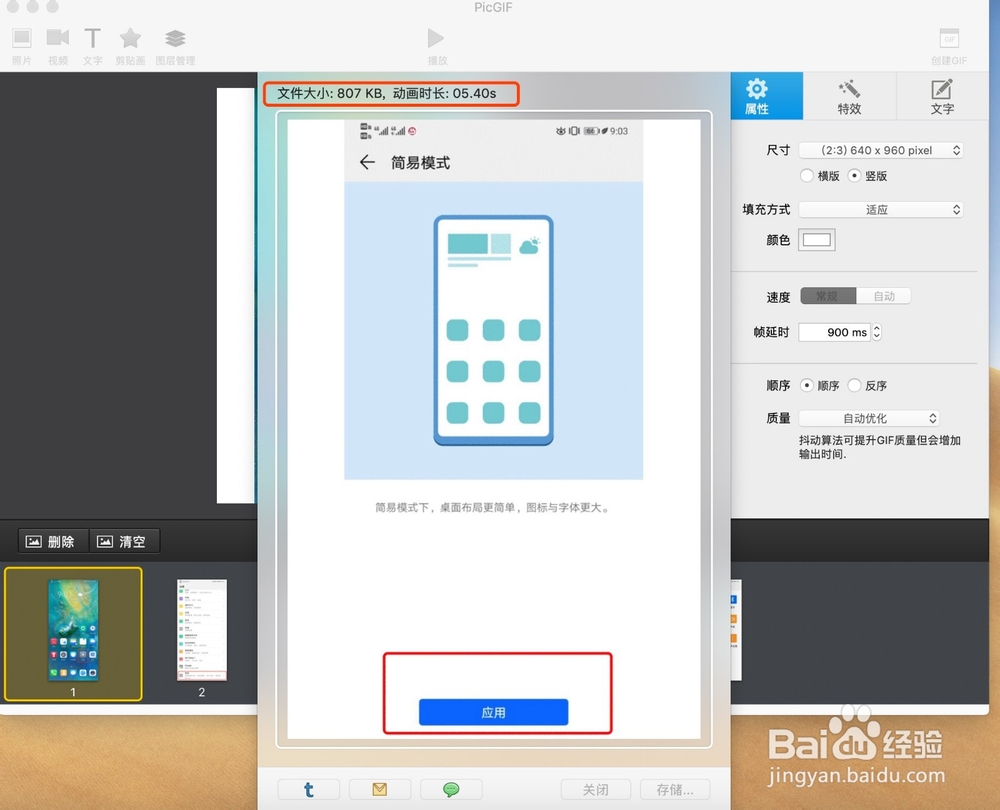The image size is (1000, 810).
Task: Select the 顺序 forward order radio
Action: [807, 385]
